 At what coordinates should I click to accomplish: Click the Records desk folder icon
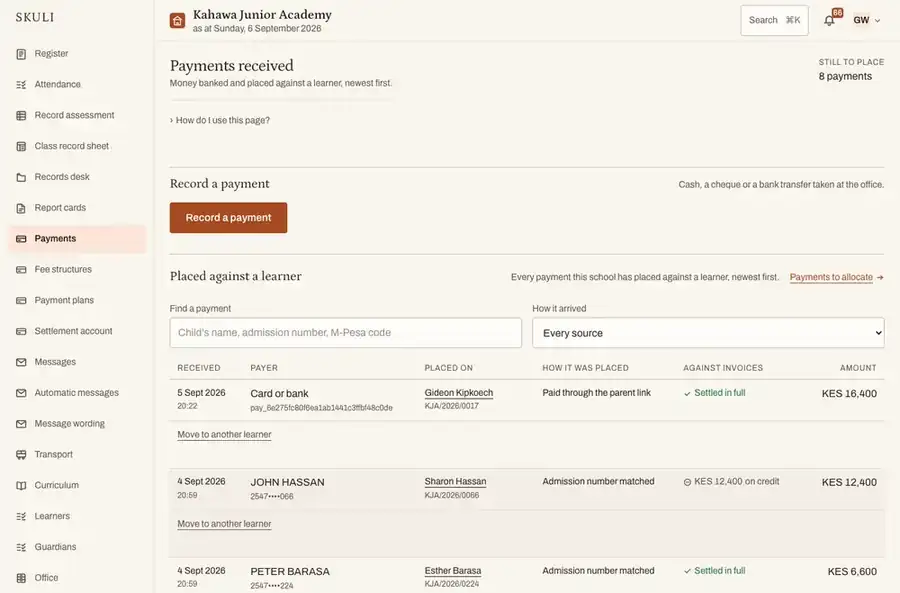21,177
